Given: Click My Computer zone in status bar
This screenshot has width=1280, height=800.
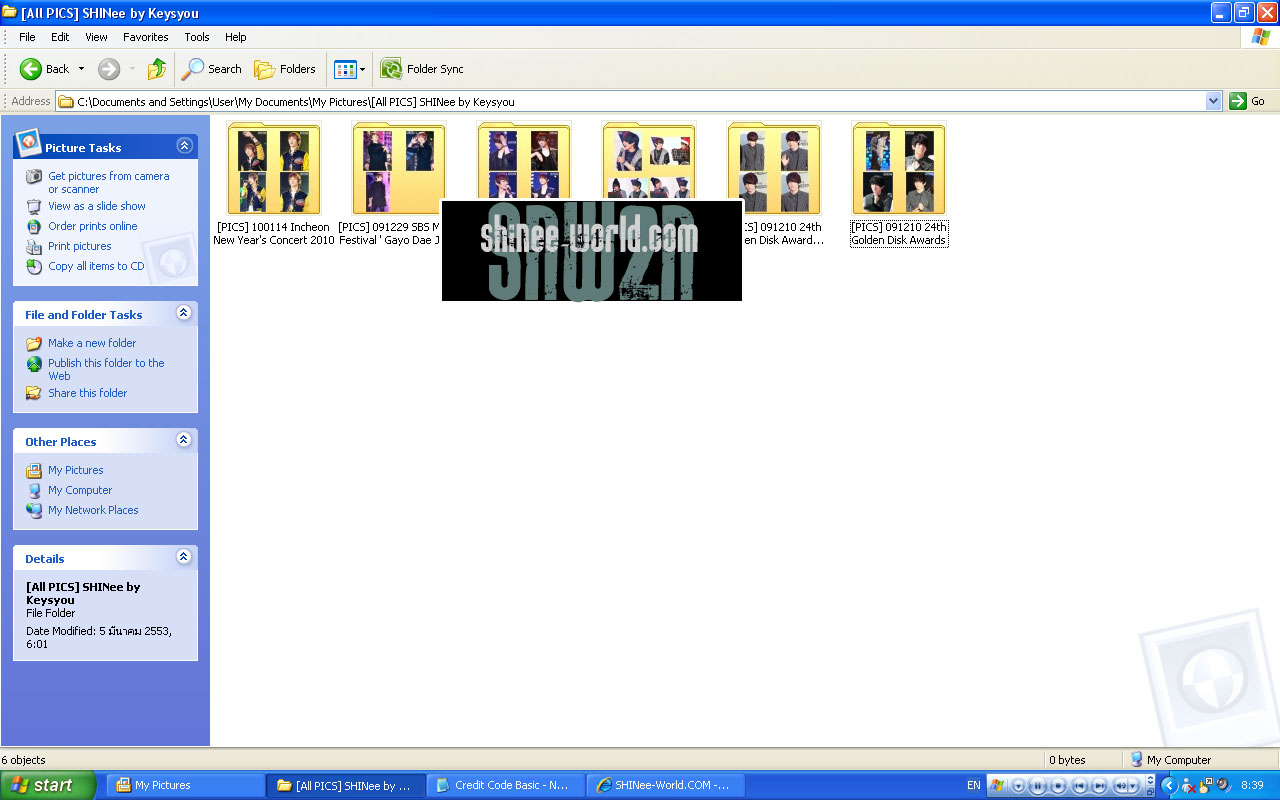Looking at the screenshot, I should (x=1170, y=760).
